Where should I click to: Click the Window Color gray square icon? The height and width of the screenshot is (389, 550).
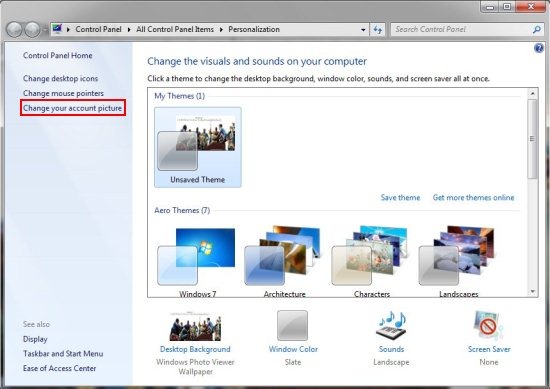coord(293,326)
